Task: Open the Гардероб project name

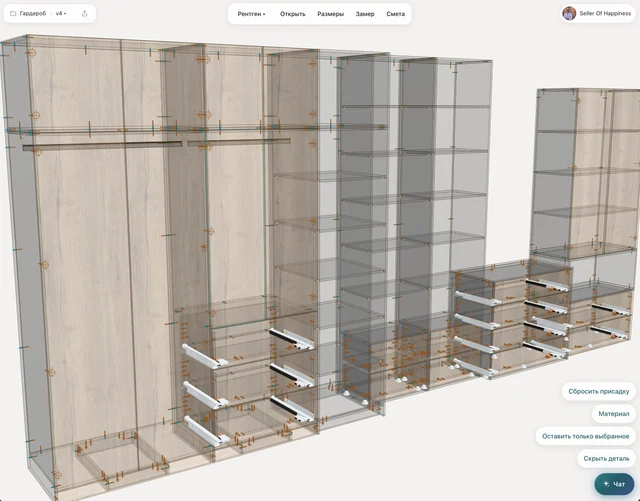Action: [33, 13]
